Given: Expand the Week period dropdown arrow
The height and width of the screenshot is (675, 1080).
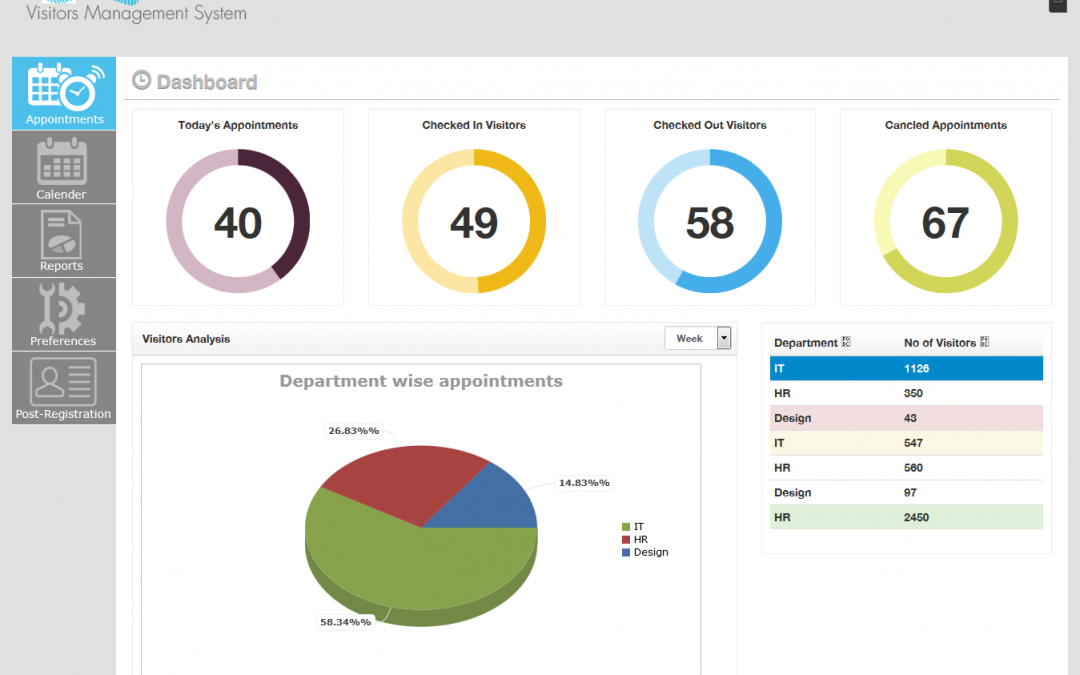Looking at the screenshot, I should 723,338.
